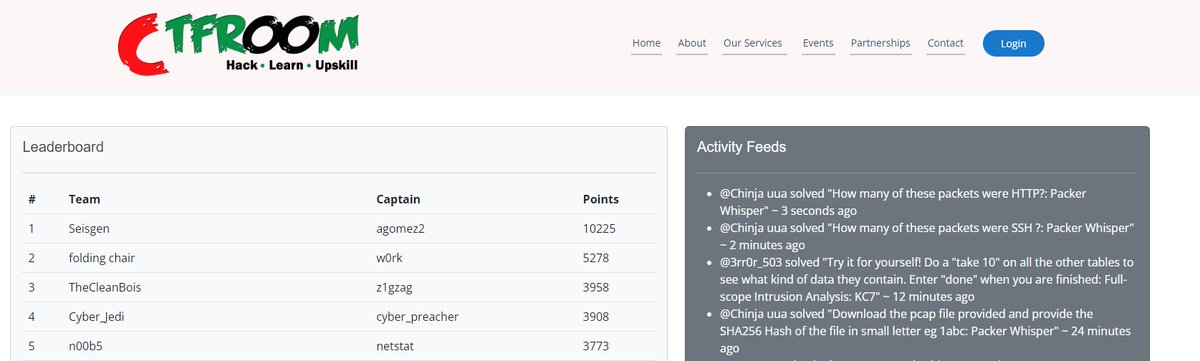Click the # rank column header

click(32, 199)
